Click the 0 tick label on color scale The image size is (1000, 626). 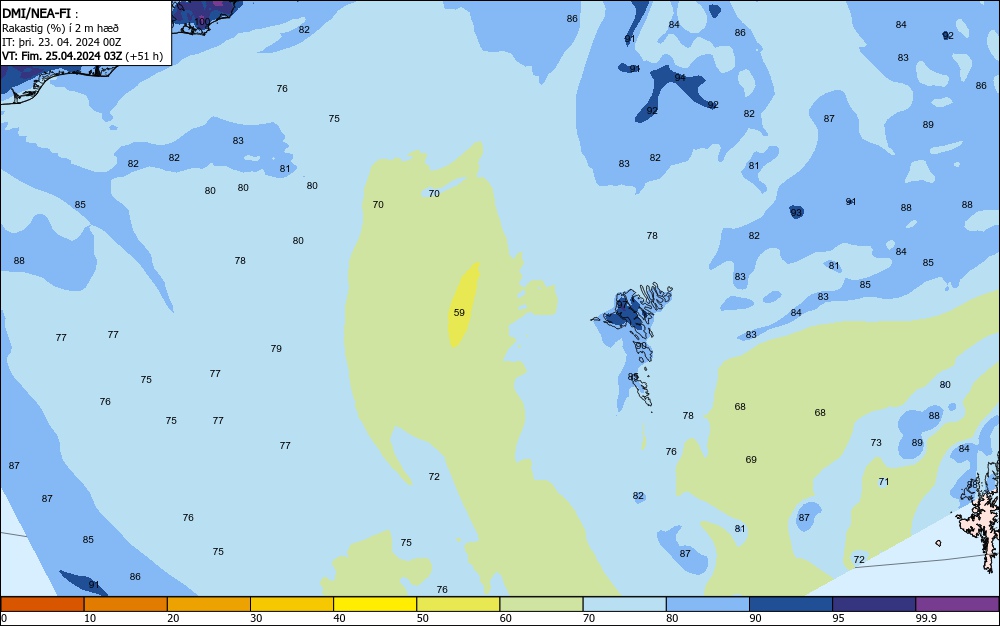[x=4, y=618]
